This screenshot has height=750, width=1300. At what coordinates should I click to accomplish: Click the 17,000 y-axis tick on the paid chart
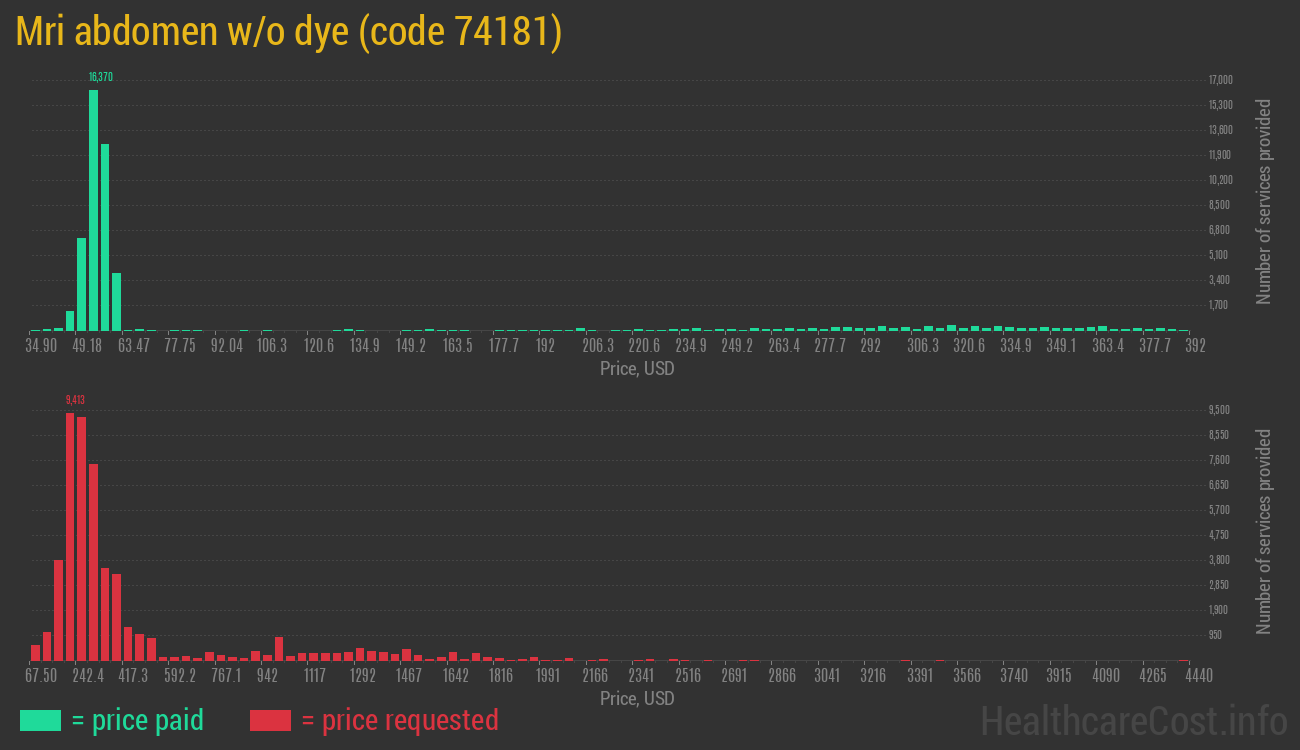pos(1220,80)
